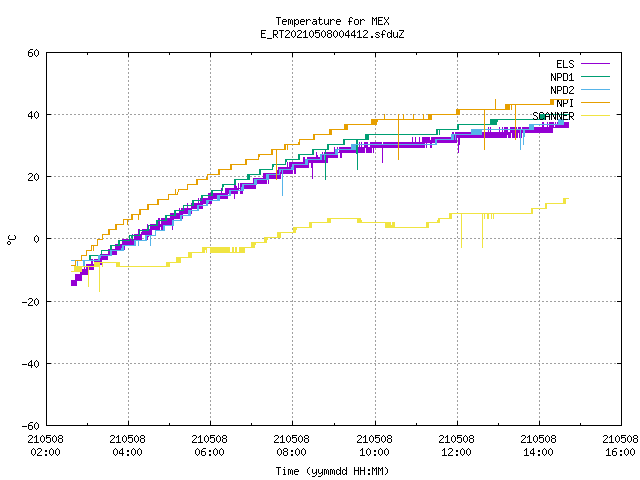The height and width of the screenshot is (480, 640).
Task: Click the x-axis tick label 210508 08:00
Action: point(291,446)
